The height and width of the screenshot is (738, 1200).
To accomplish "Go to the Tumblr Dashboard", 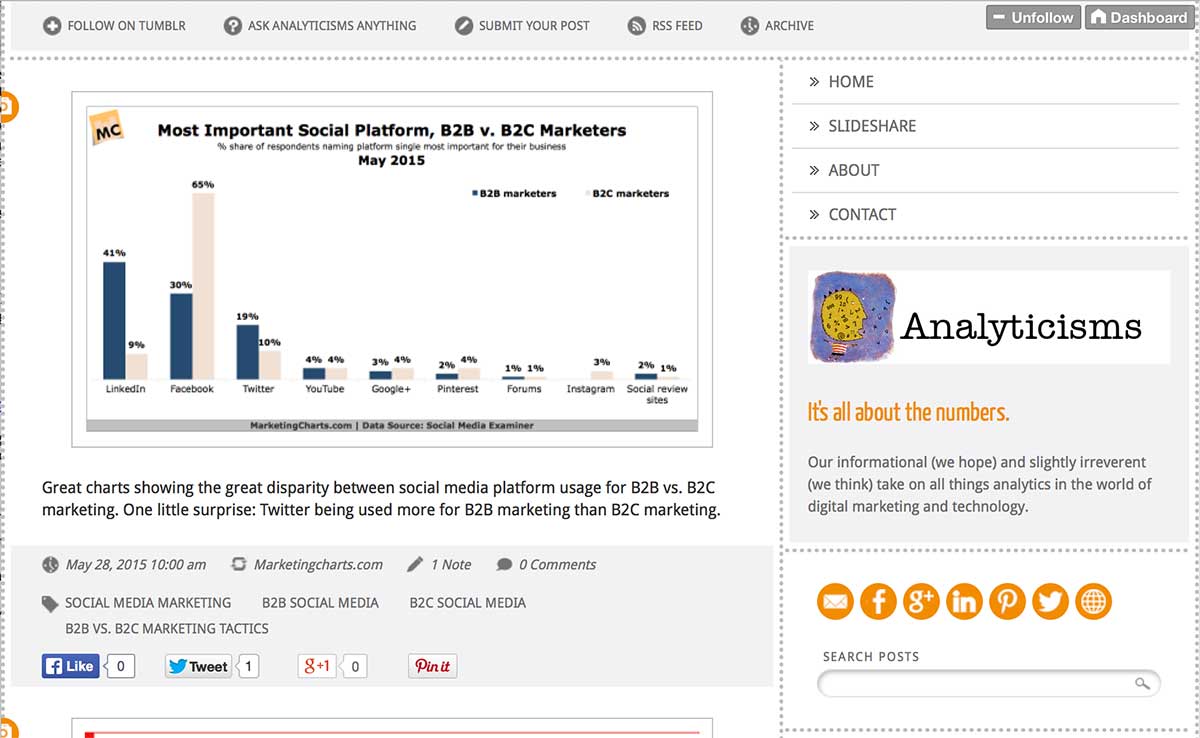I will click(1139, 17).
